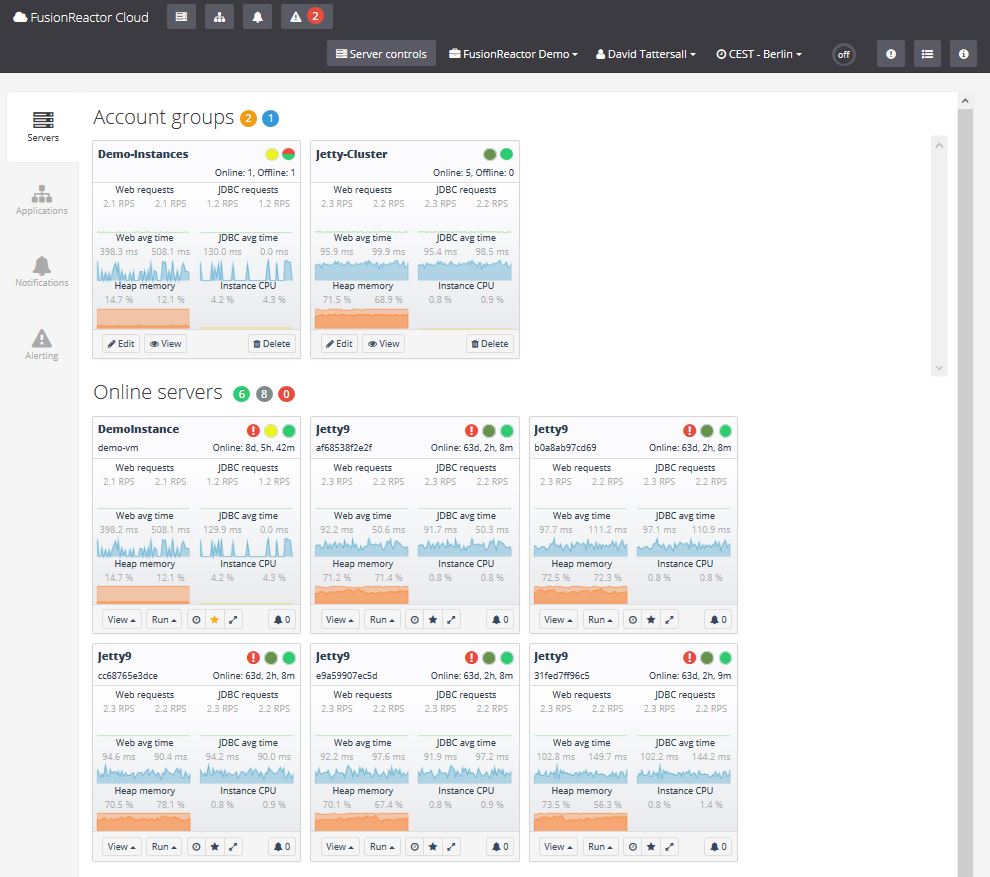Image resolution: width=990 pixels, height=877 pixels.
Task: Open the bell alerts count on DemoInstance card
Action: pos(282,619)
